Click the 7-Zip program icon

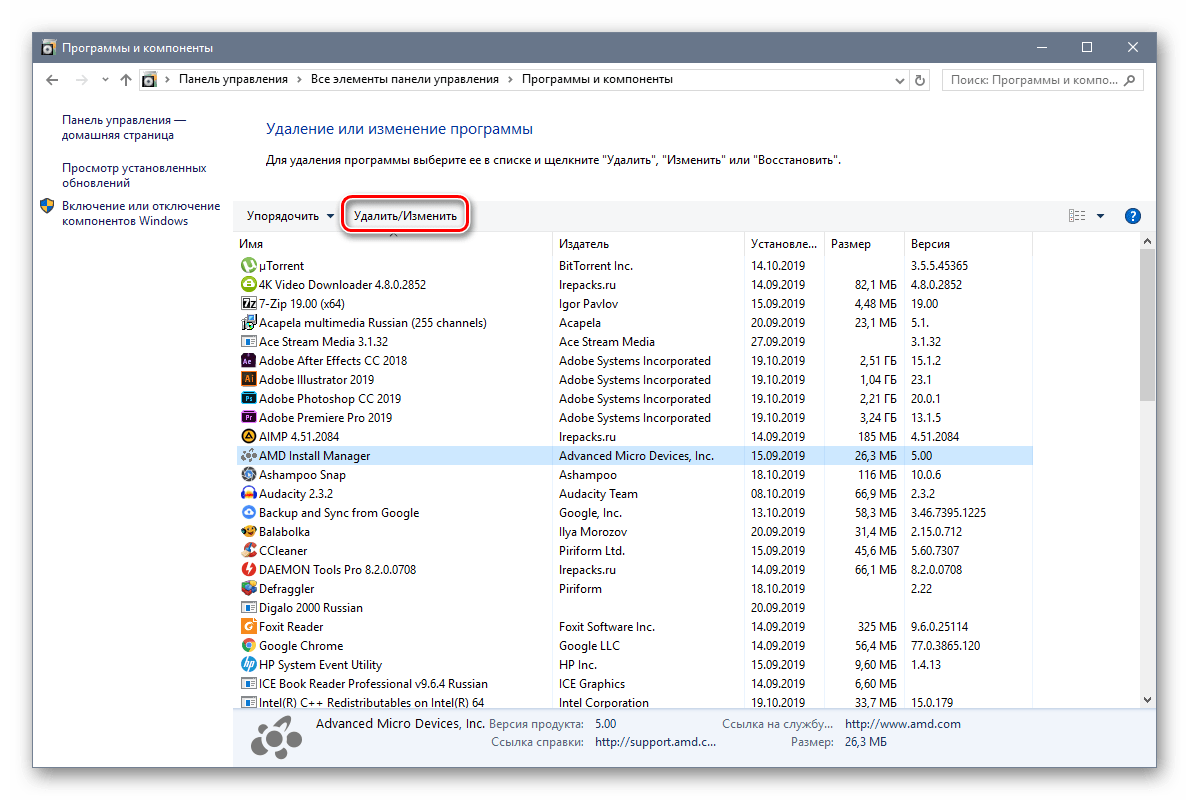coord(248,303)
